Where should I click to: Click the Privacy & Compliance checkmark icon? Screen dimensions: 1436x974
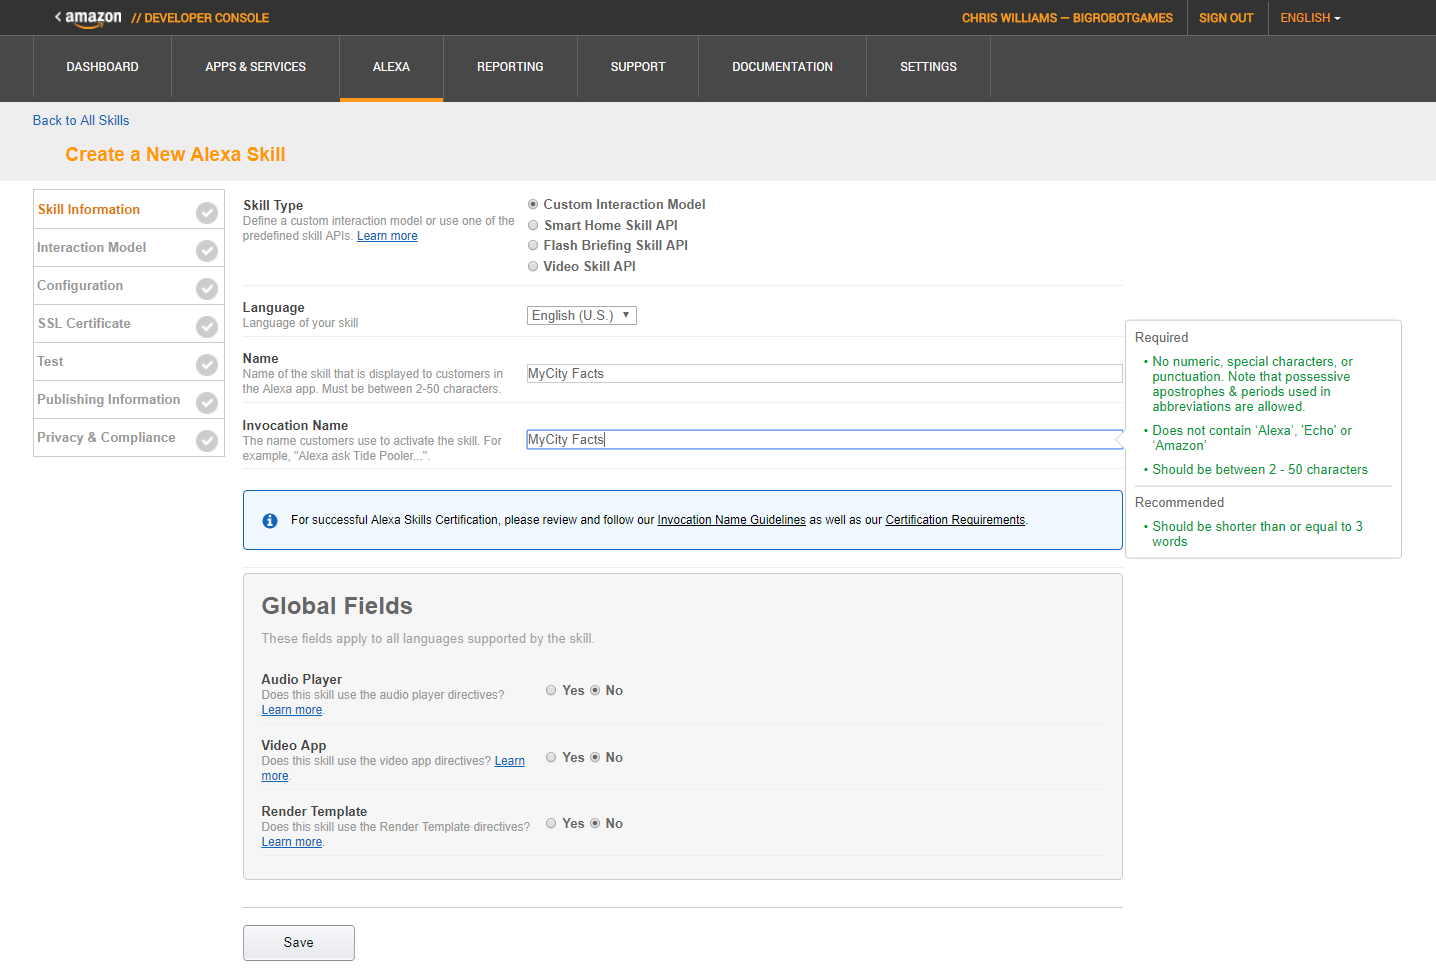coord(207,440)
